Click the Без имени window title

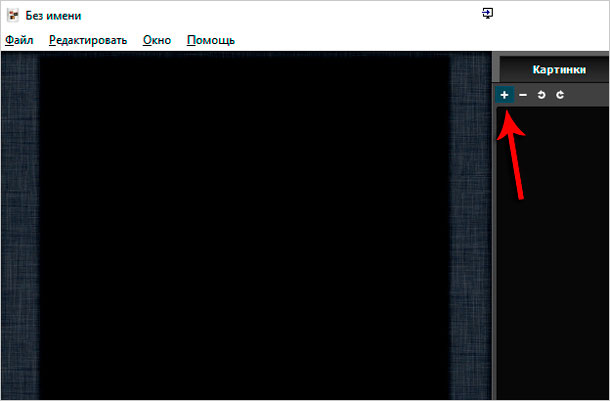[53, 16]
